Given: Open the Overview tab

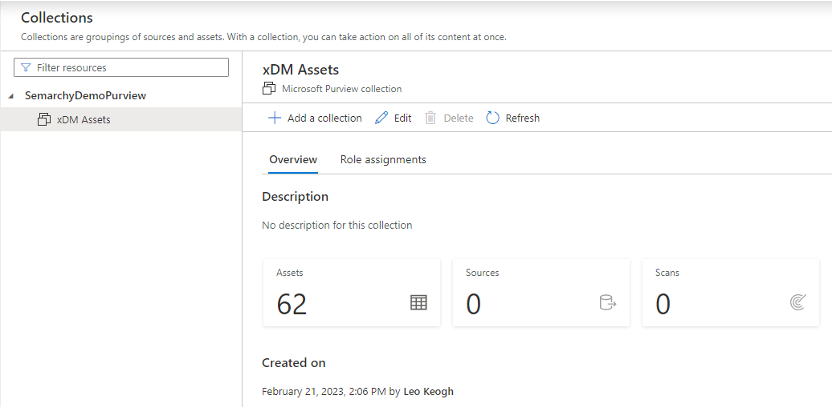Looking at the screenshot, I should pyautogui.click(x=293, y=160).
